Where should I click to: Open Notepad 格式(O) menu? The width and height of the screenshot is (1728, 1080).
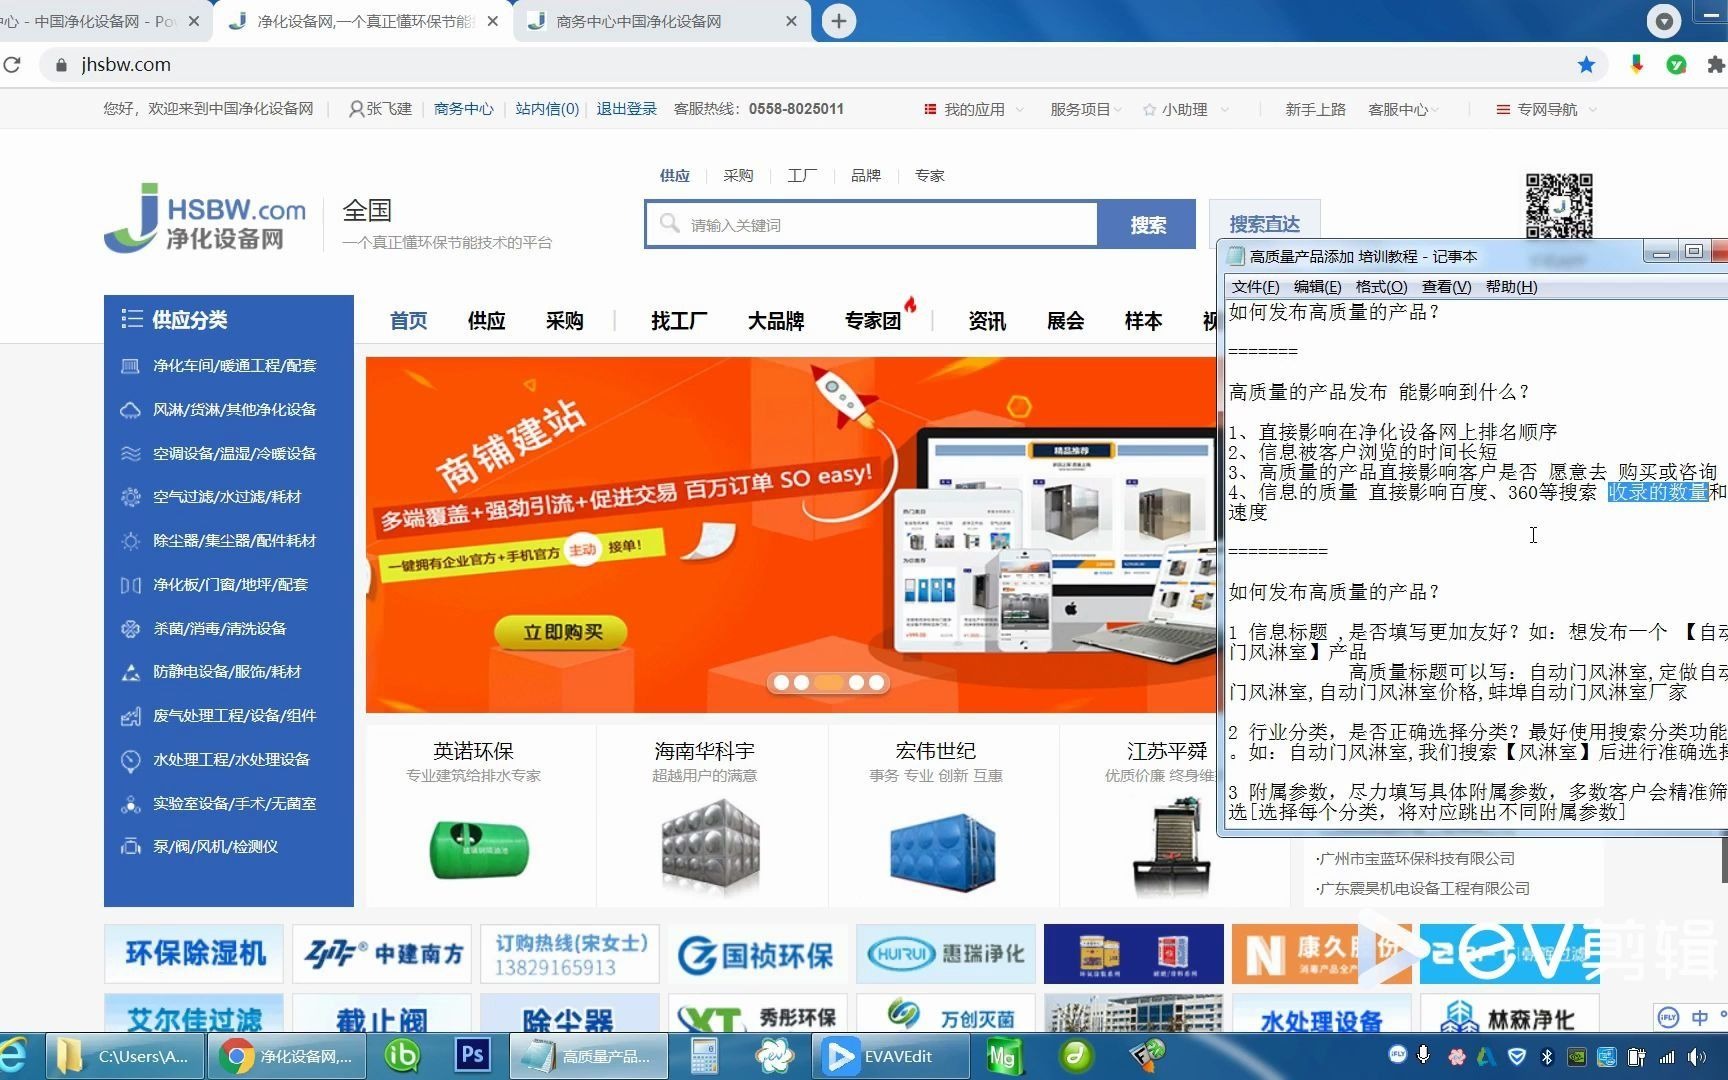point(1381,287)
